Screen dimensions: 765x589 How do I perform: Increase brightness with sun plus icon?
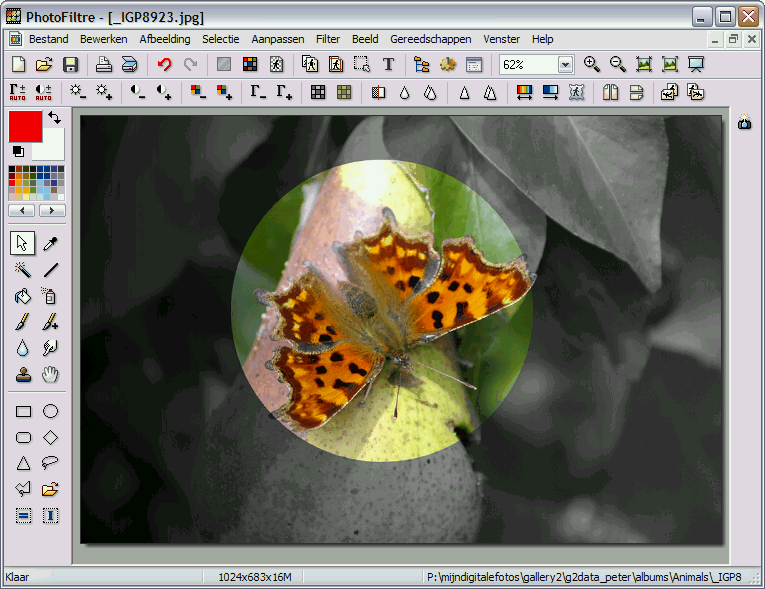tap(104, 92)
